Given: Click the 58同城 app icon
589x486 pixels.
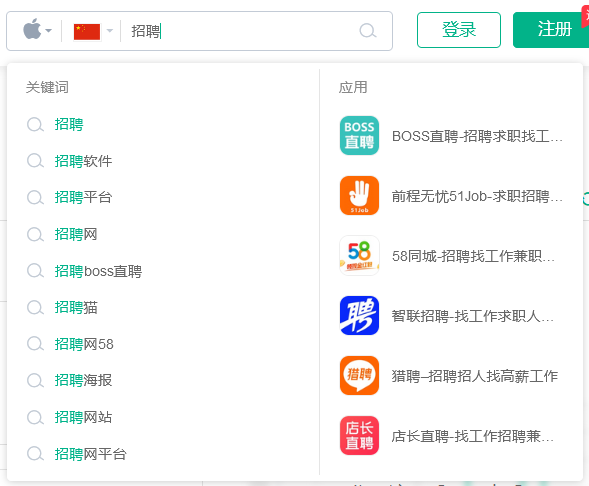Looking at the screenshot, I should pos(359,255).
